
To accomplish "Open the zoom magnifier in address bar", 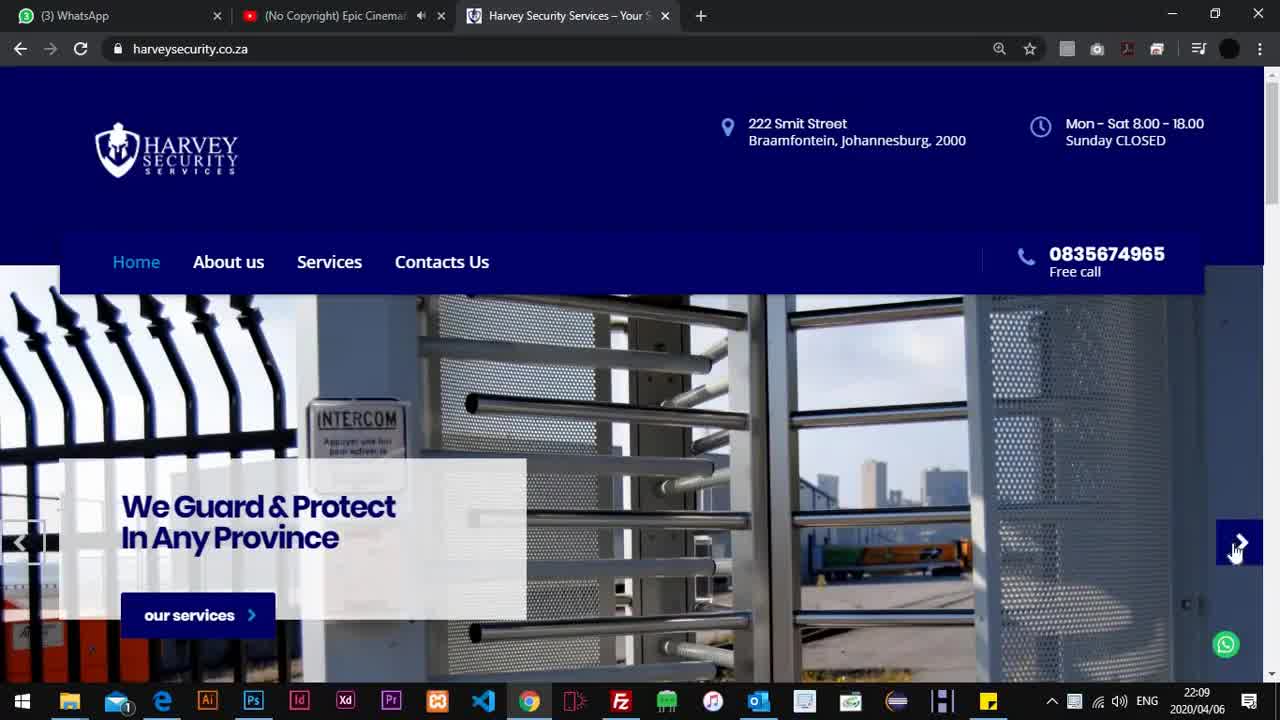I will coord(999,49).
